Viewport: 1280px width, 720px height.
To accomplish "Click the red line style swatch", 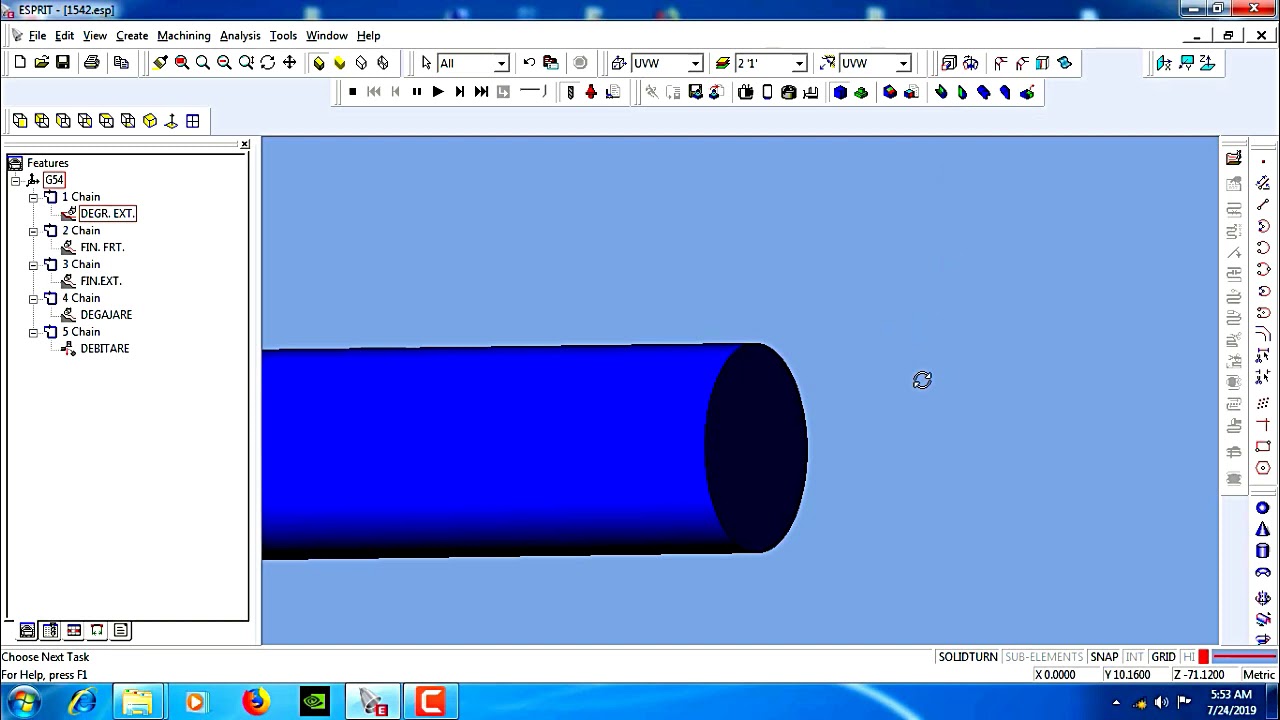I will coord(1244,657).
